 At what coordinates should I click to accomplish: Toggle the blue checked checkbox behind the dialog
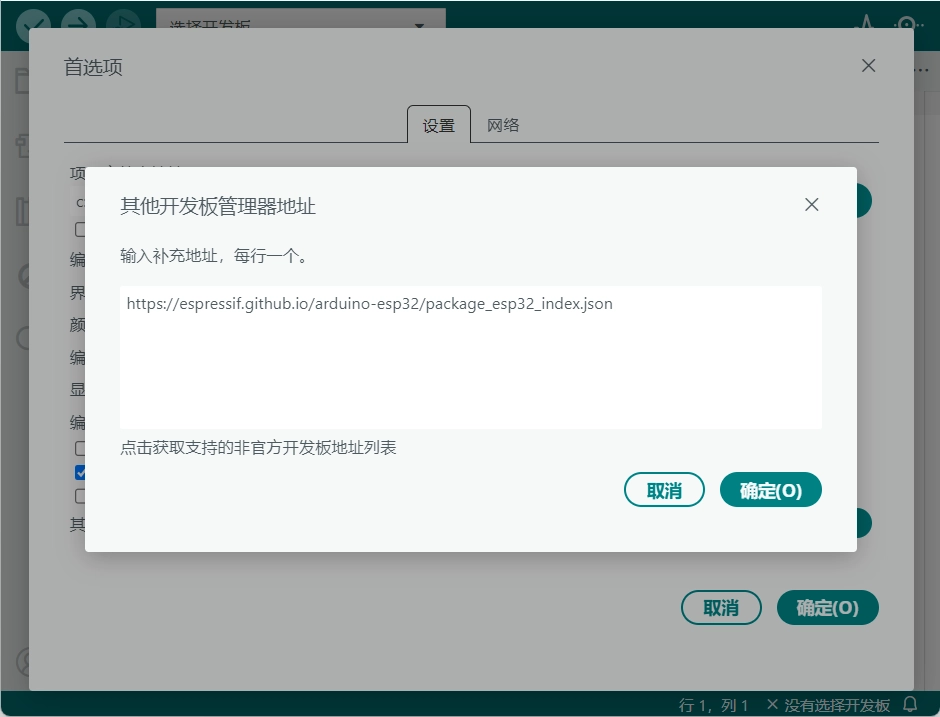[81, 472]
